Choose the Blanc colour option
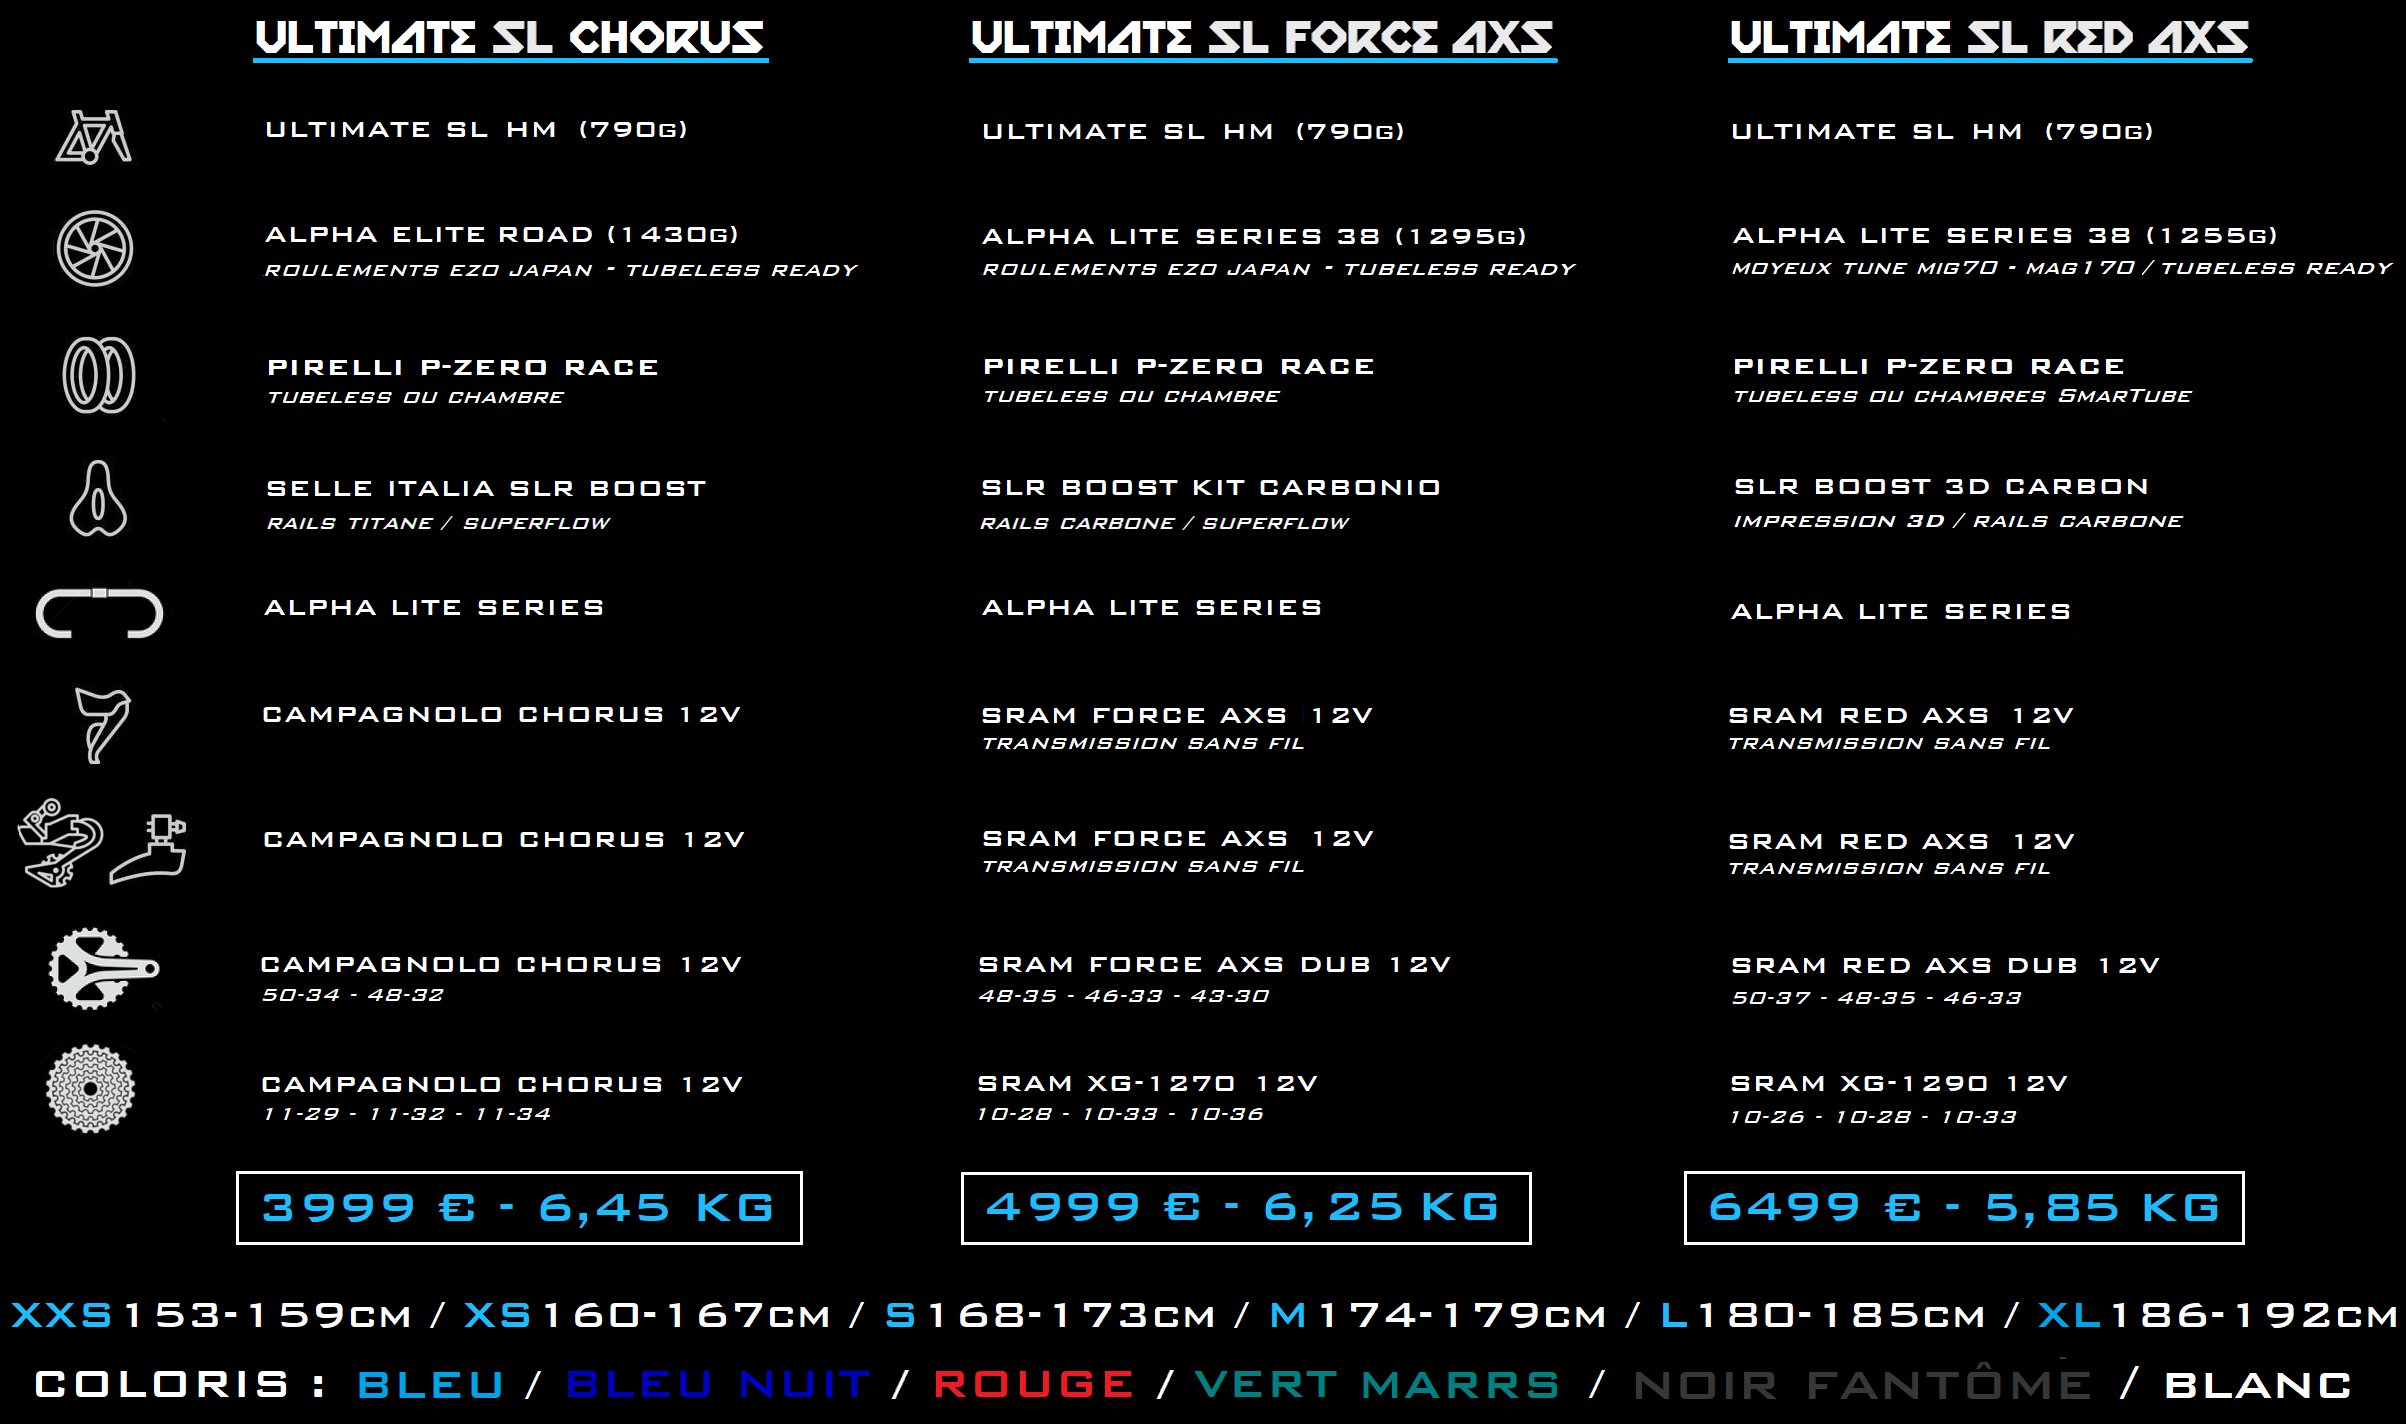This screenshot has width=2406, height=1424. point(2258,1385)
